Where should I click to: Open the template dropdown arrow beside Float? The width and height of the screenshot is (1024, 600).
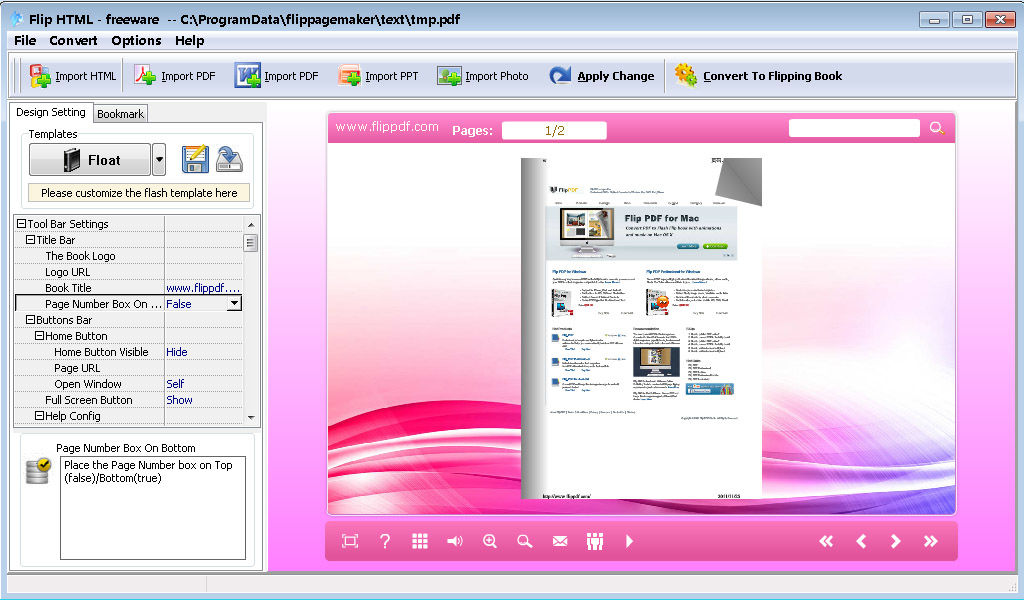(x=159, y=160)
